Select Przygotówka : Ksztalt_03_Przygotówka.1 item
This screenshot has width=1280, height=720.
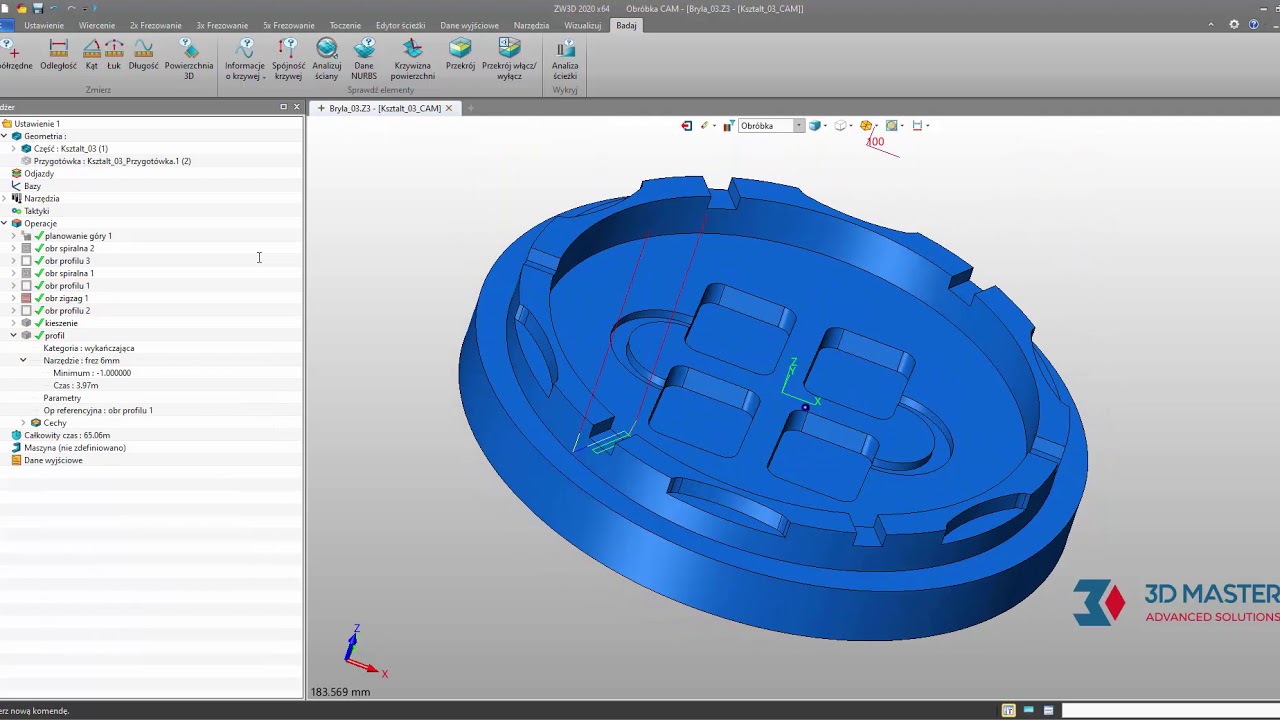click(112, 161)
